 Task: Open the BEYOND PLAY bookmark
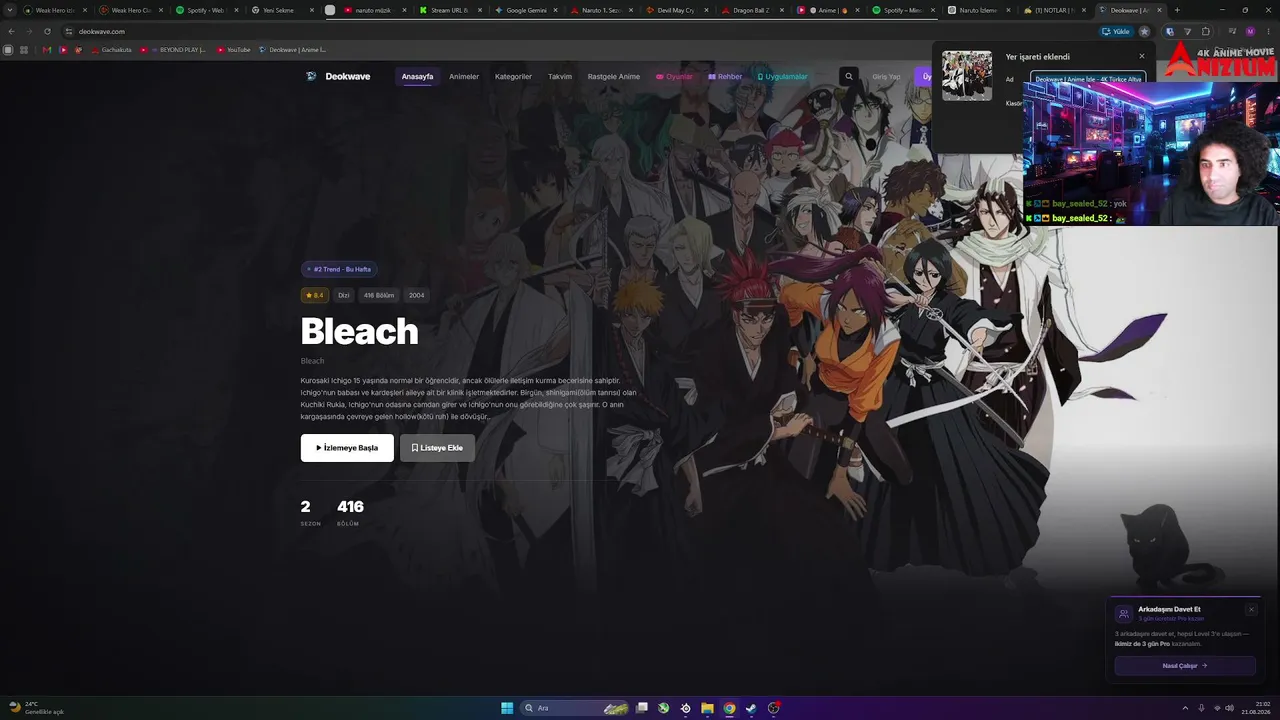click(x=173, y=50)
